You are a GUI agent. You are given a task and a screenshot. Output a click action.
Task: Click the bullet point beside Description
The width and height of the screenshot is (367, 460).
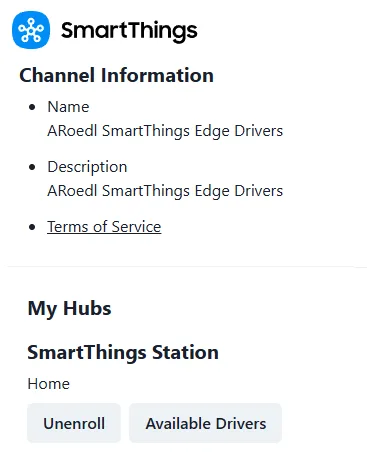coord(32,167)
